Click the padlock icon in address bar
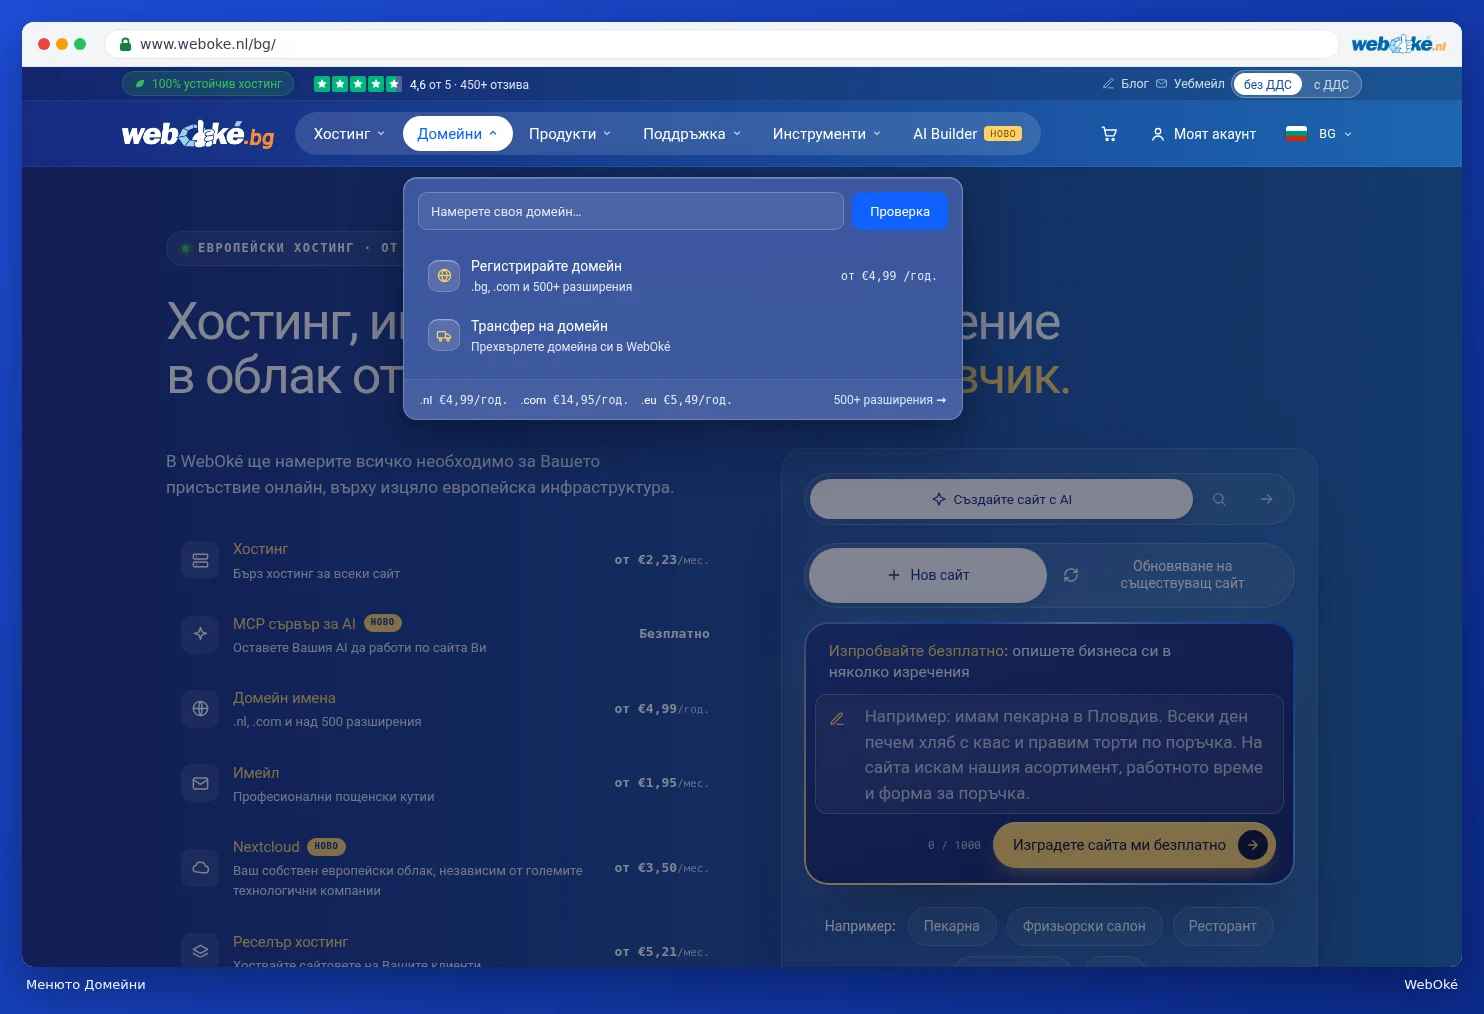The height and width of the screenshot is (1014, 1484). [126, 44]
